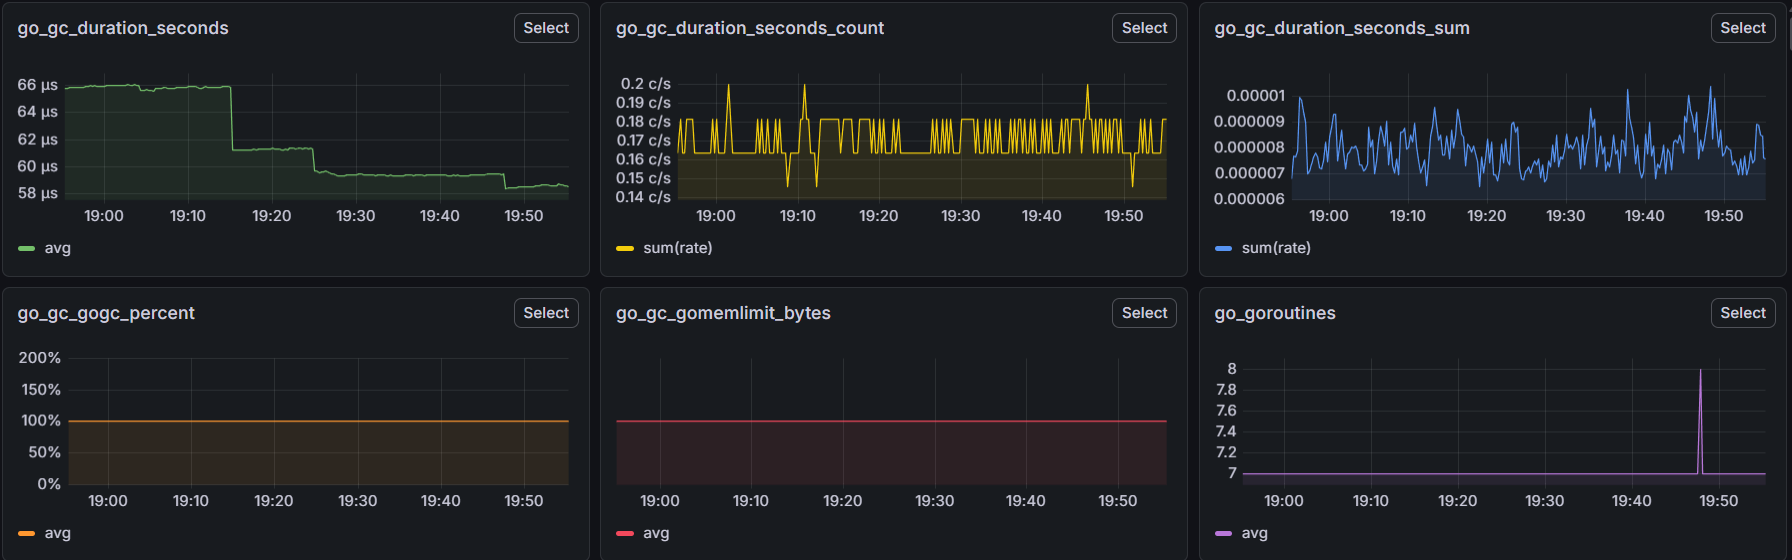Viewport: 1792px width, 560px height.
Task: Toggle avg legend in go_gc_gogc_percent panel
Action: pyautogui.click(x=58, y=533)
